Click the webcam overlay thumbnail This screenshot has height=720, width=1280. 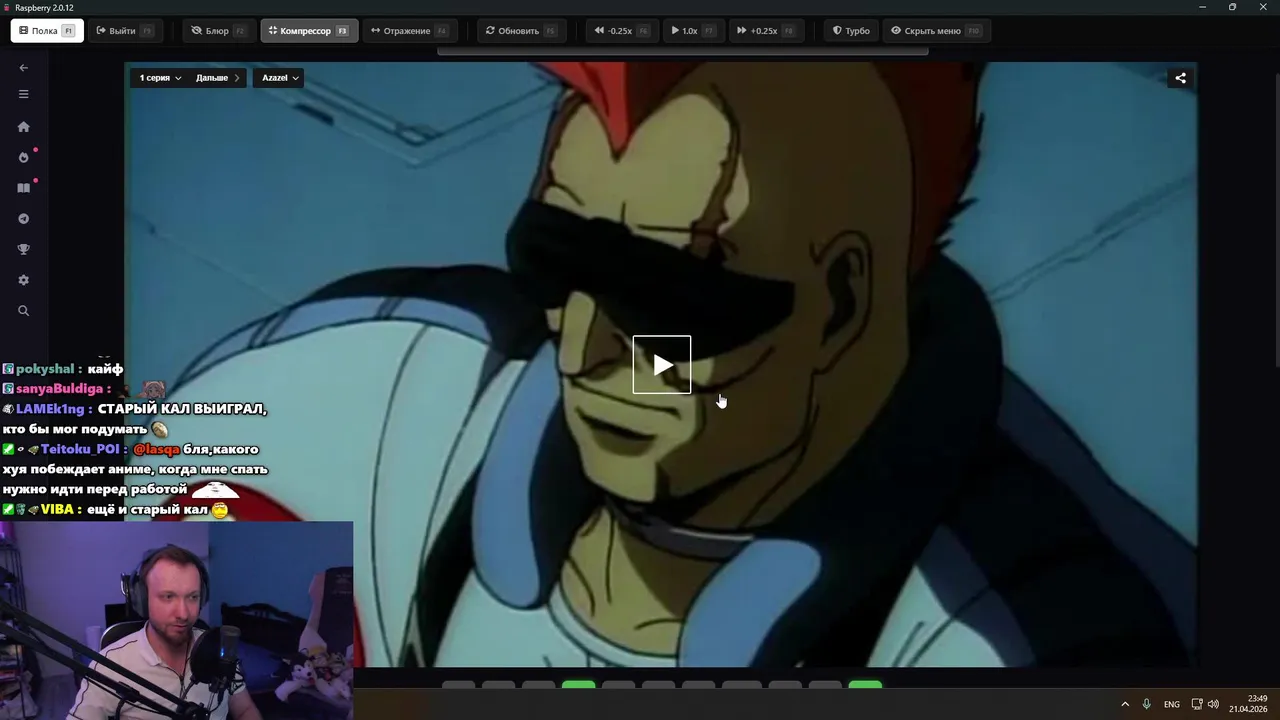[176, 620]
